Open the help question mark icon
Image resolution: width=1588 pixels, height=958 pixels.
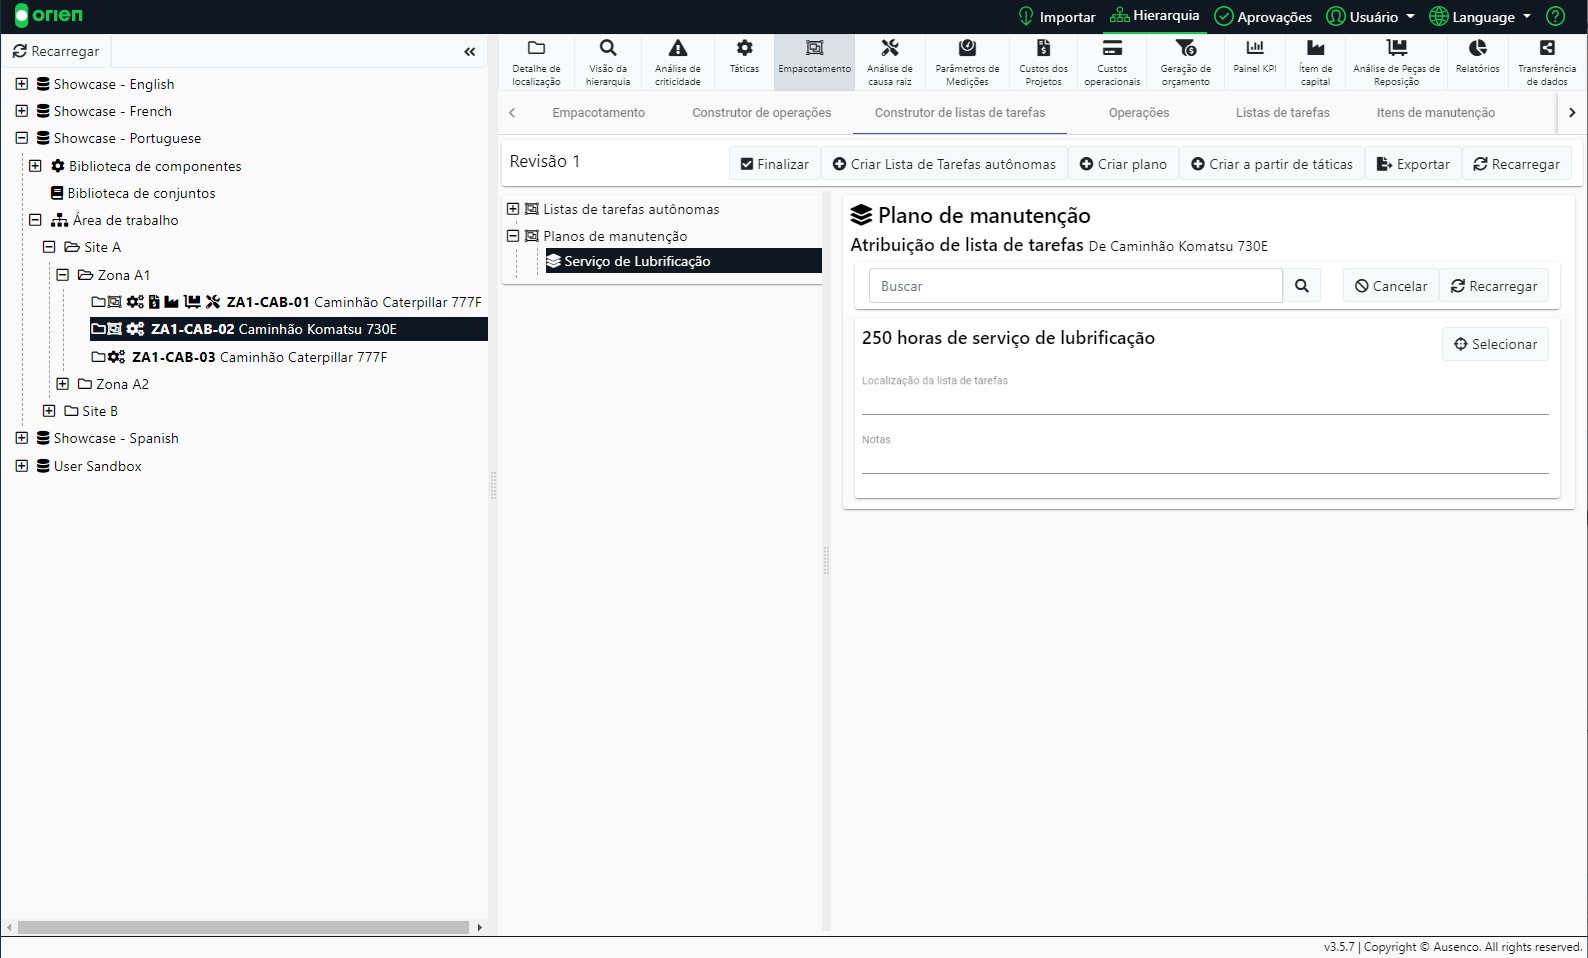point(1555,16)
